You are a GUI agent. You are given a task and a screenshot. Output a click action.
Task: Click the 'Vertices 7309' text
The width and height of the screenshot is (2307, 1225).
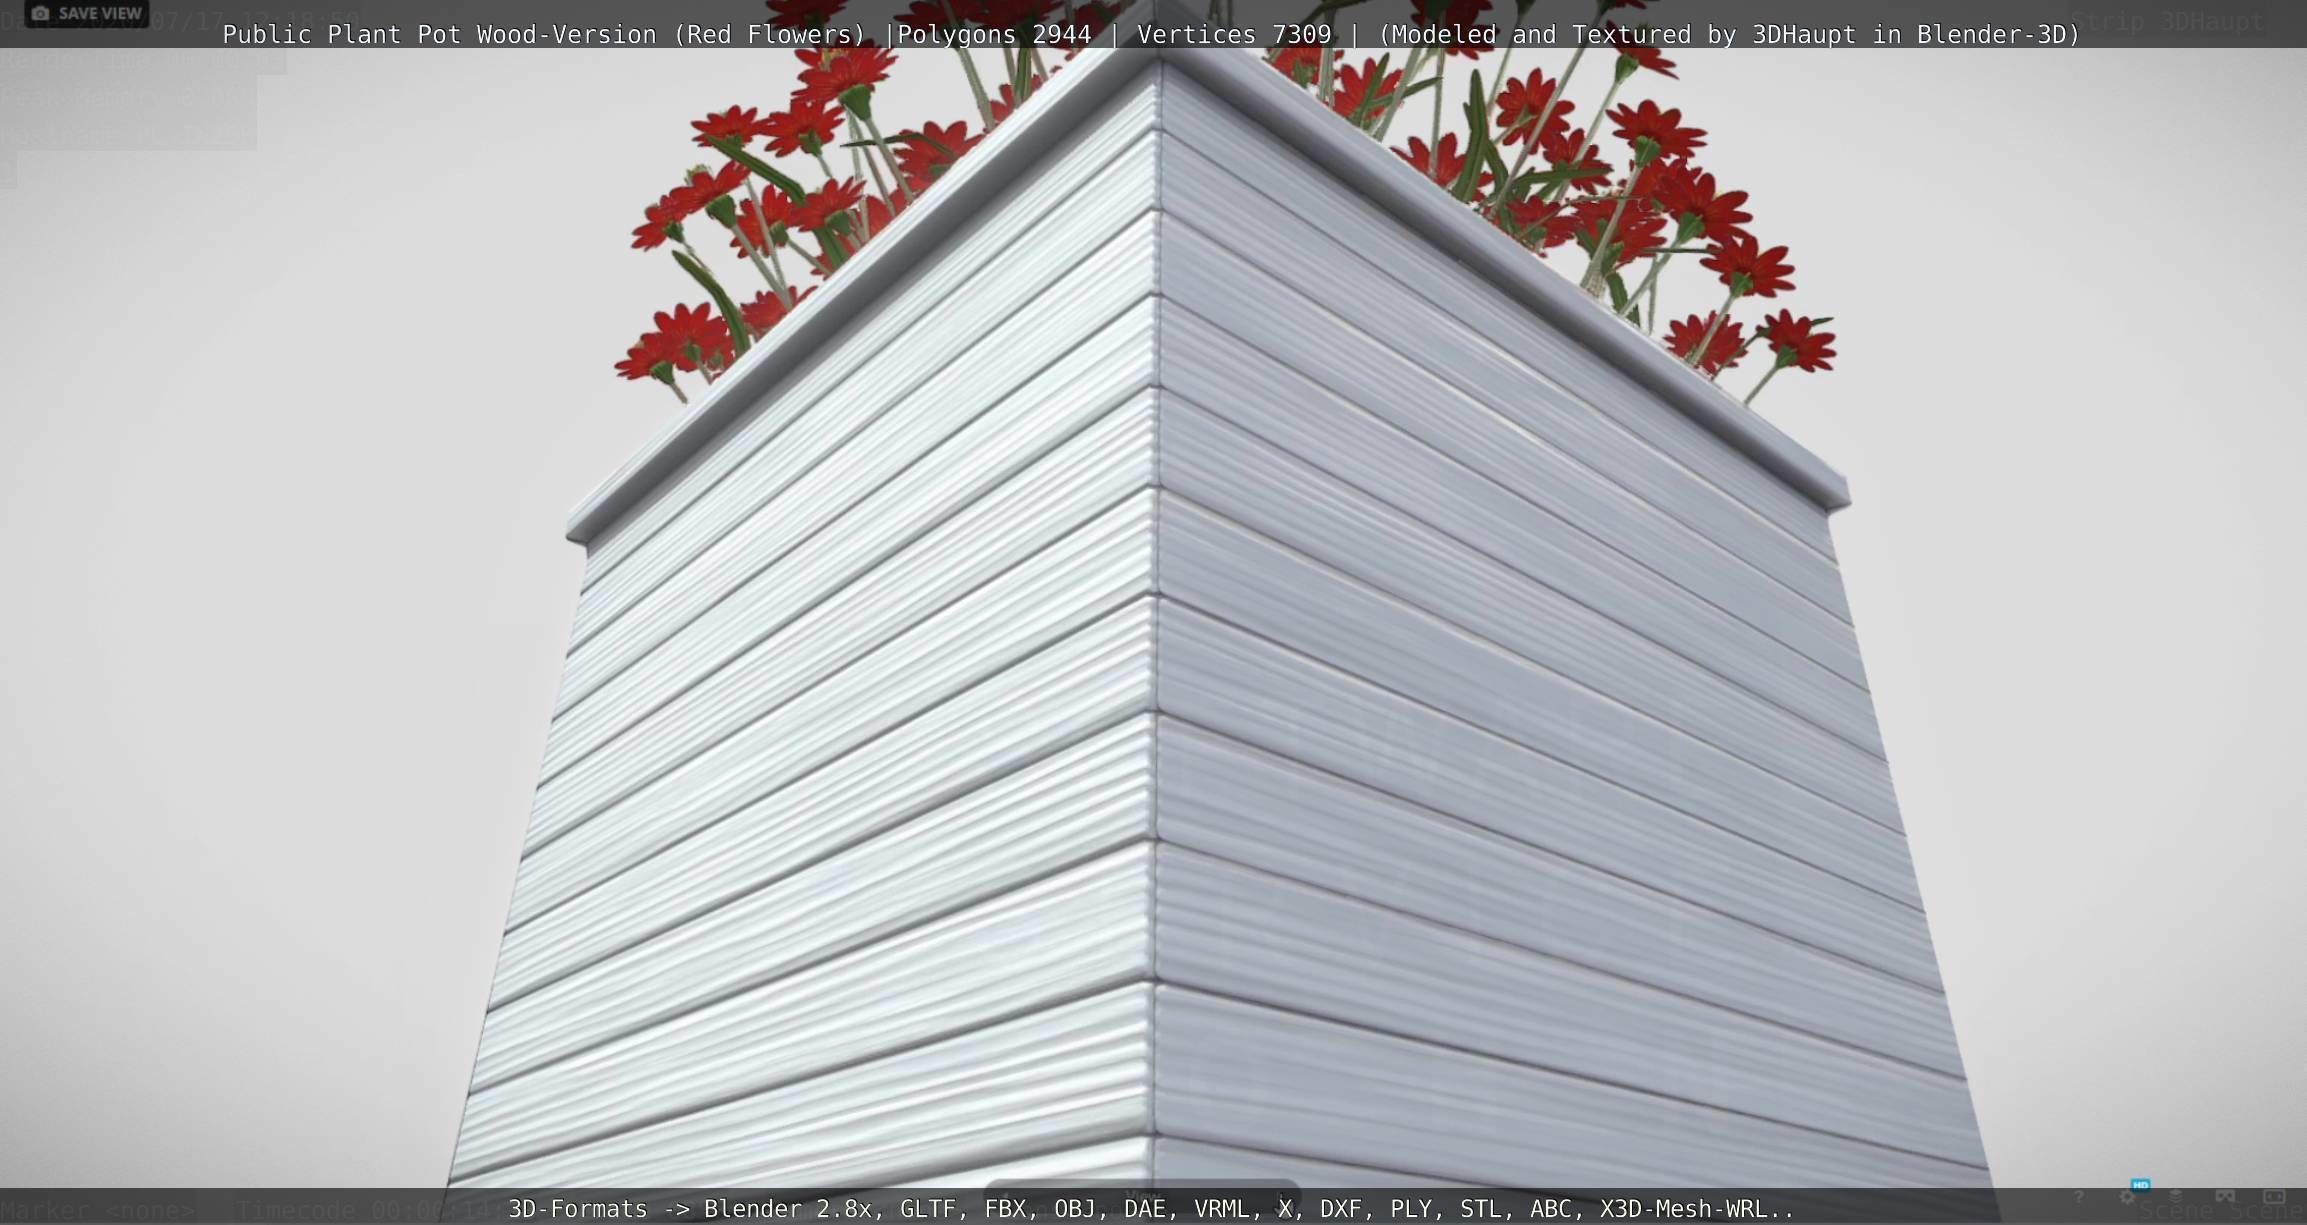click(1234, 34)
